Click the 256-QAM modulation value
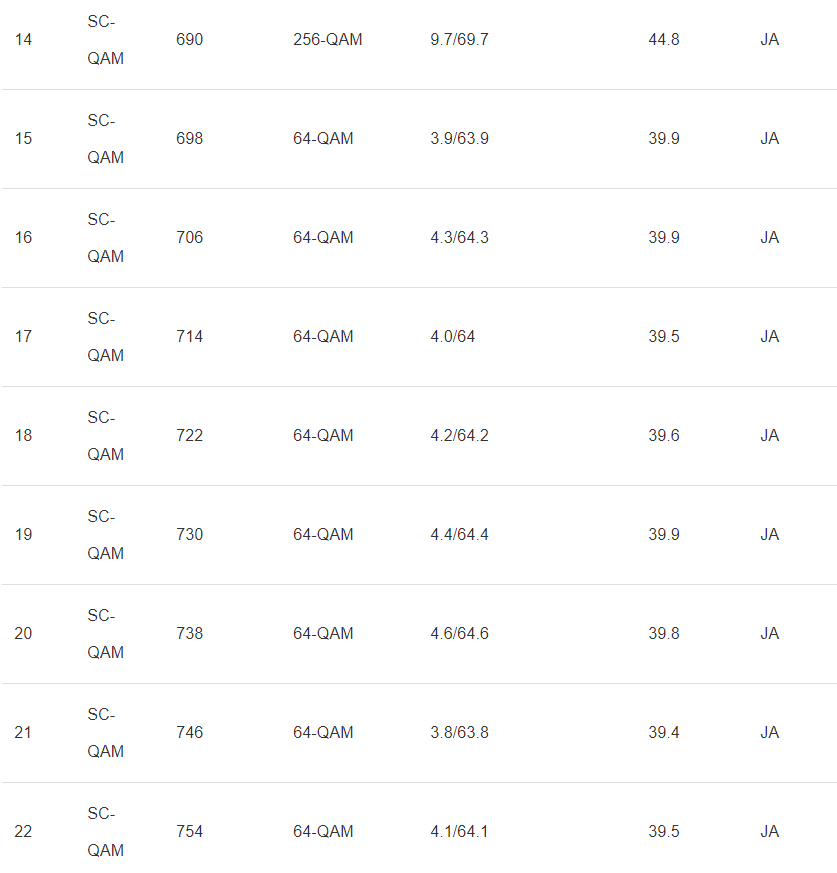The width and height of the screenshot is (837, 873). 327,40
